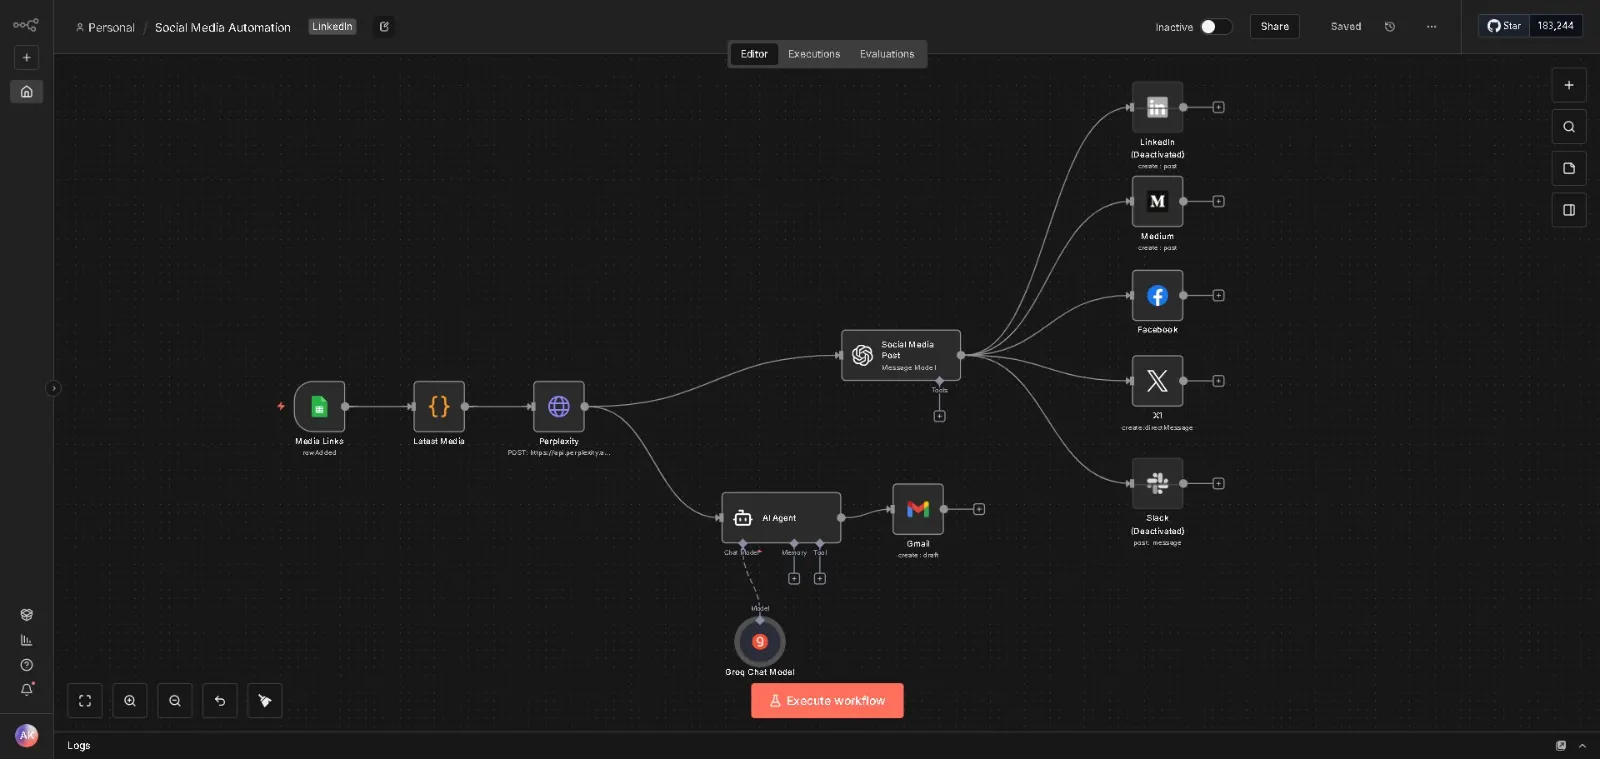
Task: Select the deactivated Slack node
Action: pos(1157,483)
